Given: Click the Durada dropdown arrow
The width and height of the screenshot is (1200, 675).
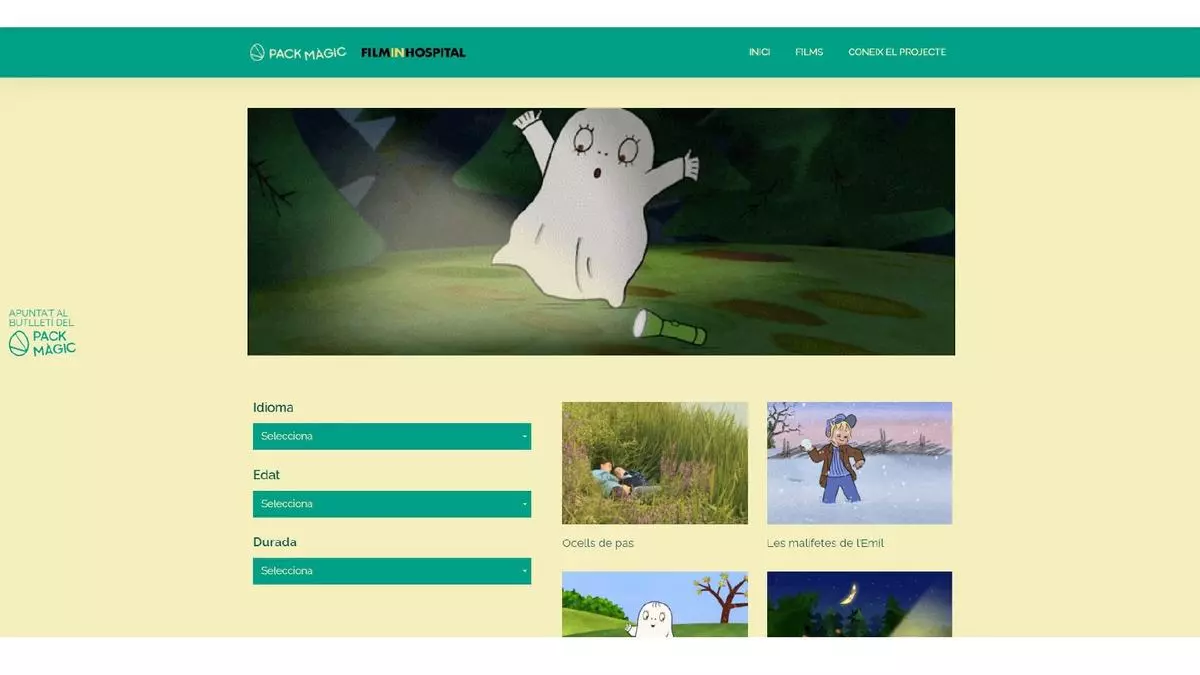Looking at the screenshot, I should click(x=524, y=571).
